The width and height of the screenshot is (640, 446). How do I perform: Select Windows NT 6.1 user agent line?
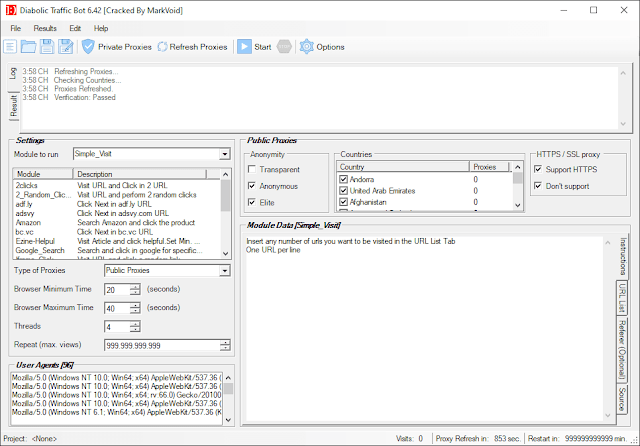pos(117,412)
